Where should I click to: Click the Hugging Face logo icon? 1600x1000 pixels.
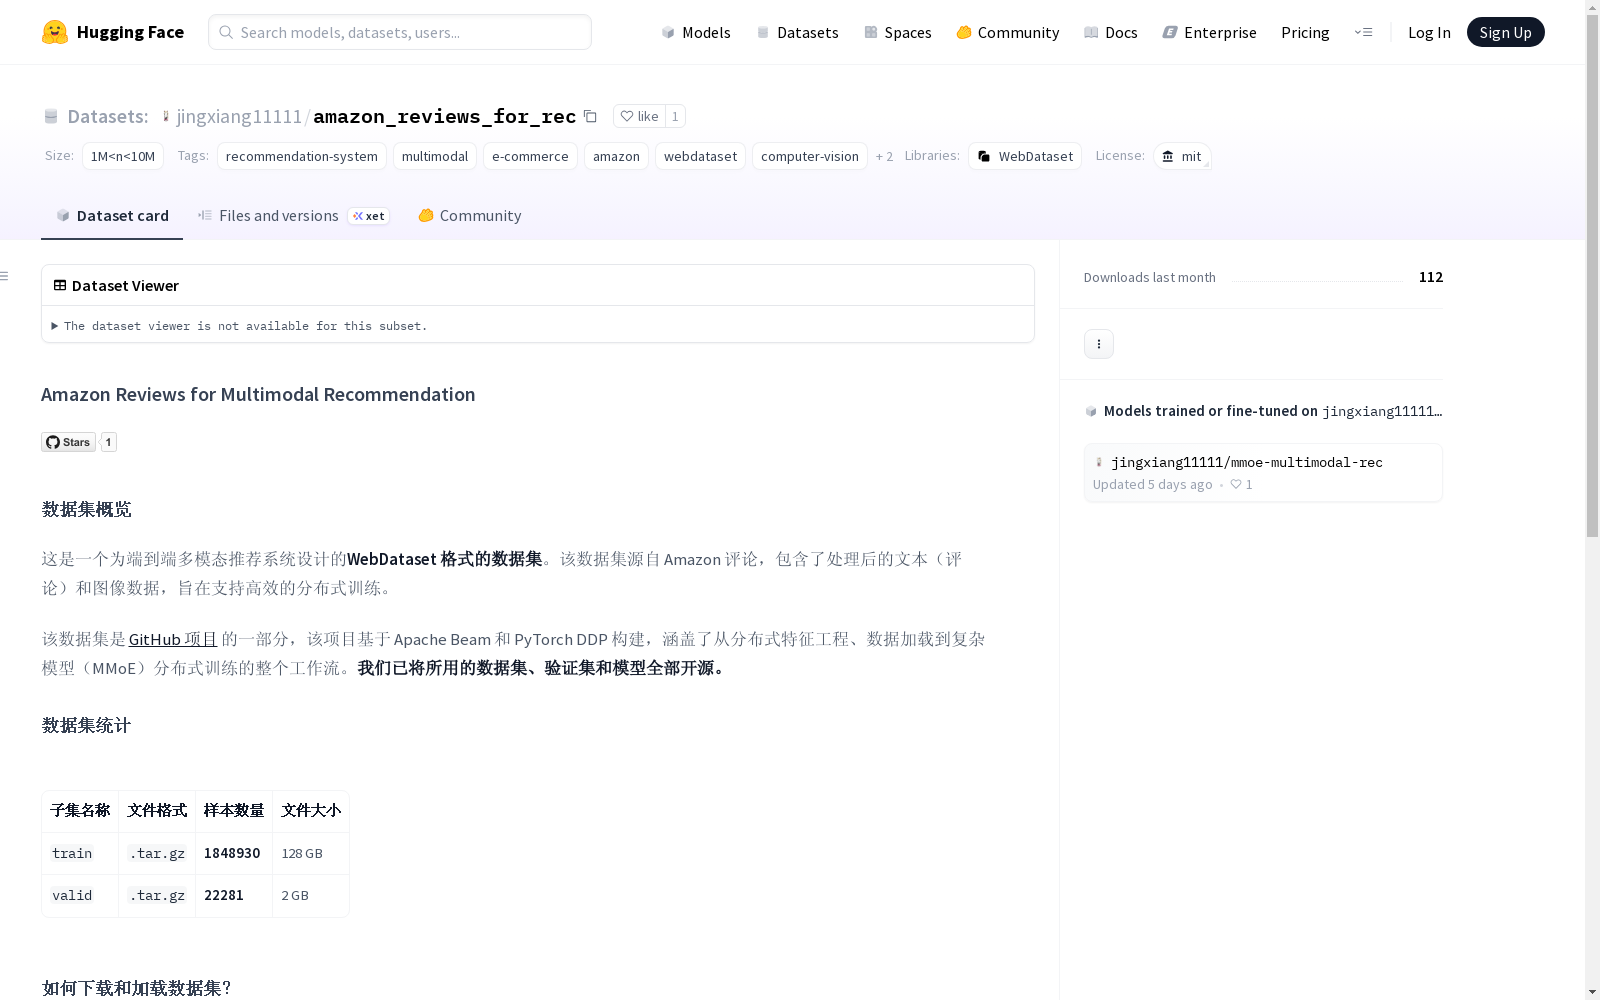click(x=55, y=32)
